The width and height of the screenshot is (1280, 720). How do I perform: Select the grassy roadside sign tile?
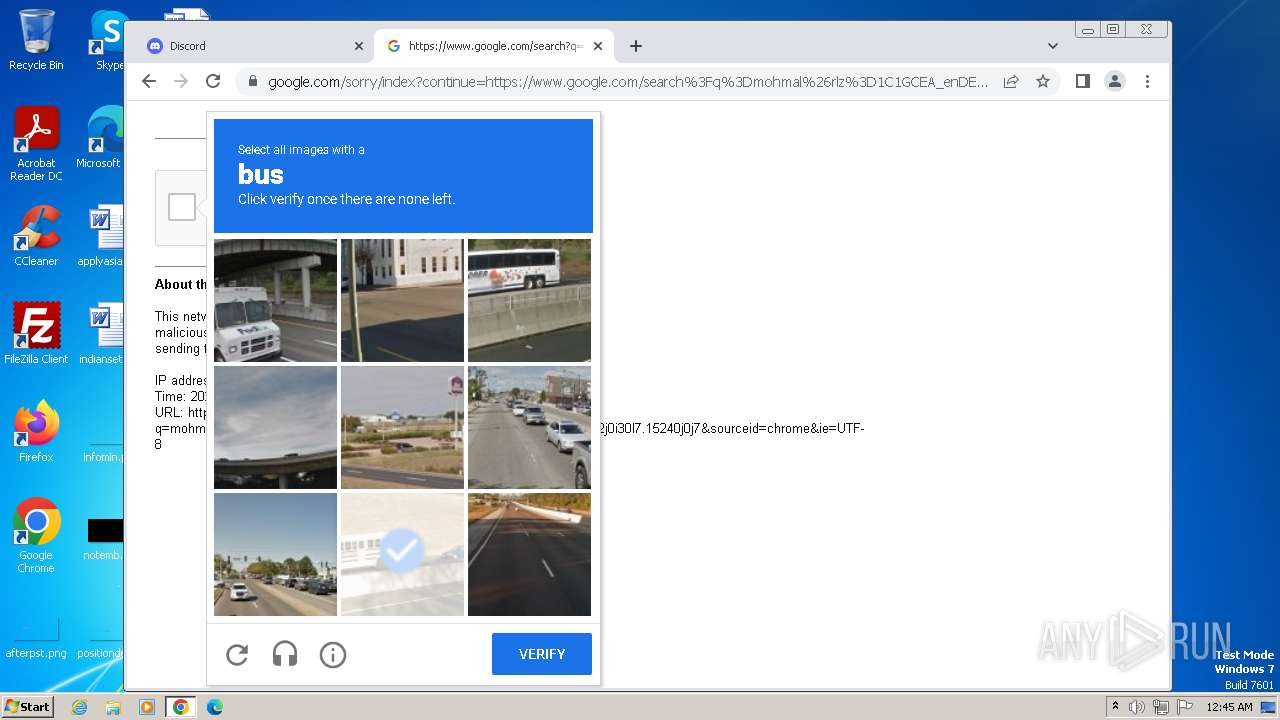[x=402, y=427]
